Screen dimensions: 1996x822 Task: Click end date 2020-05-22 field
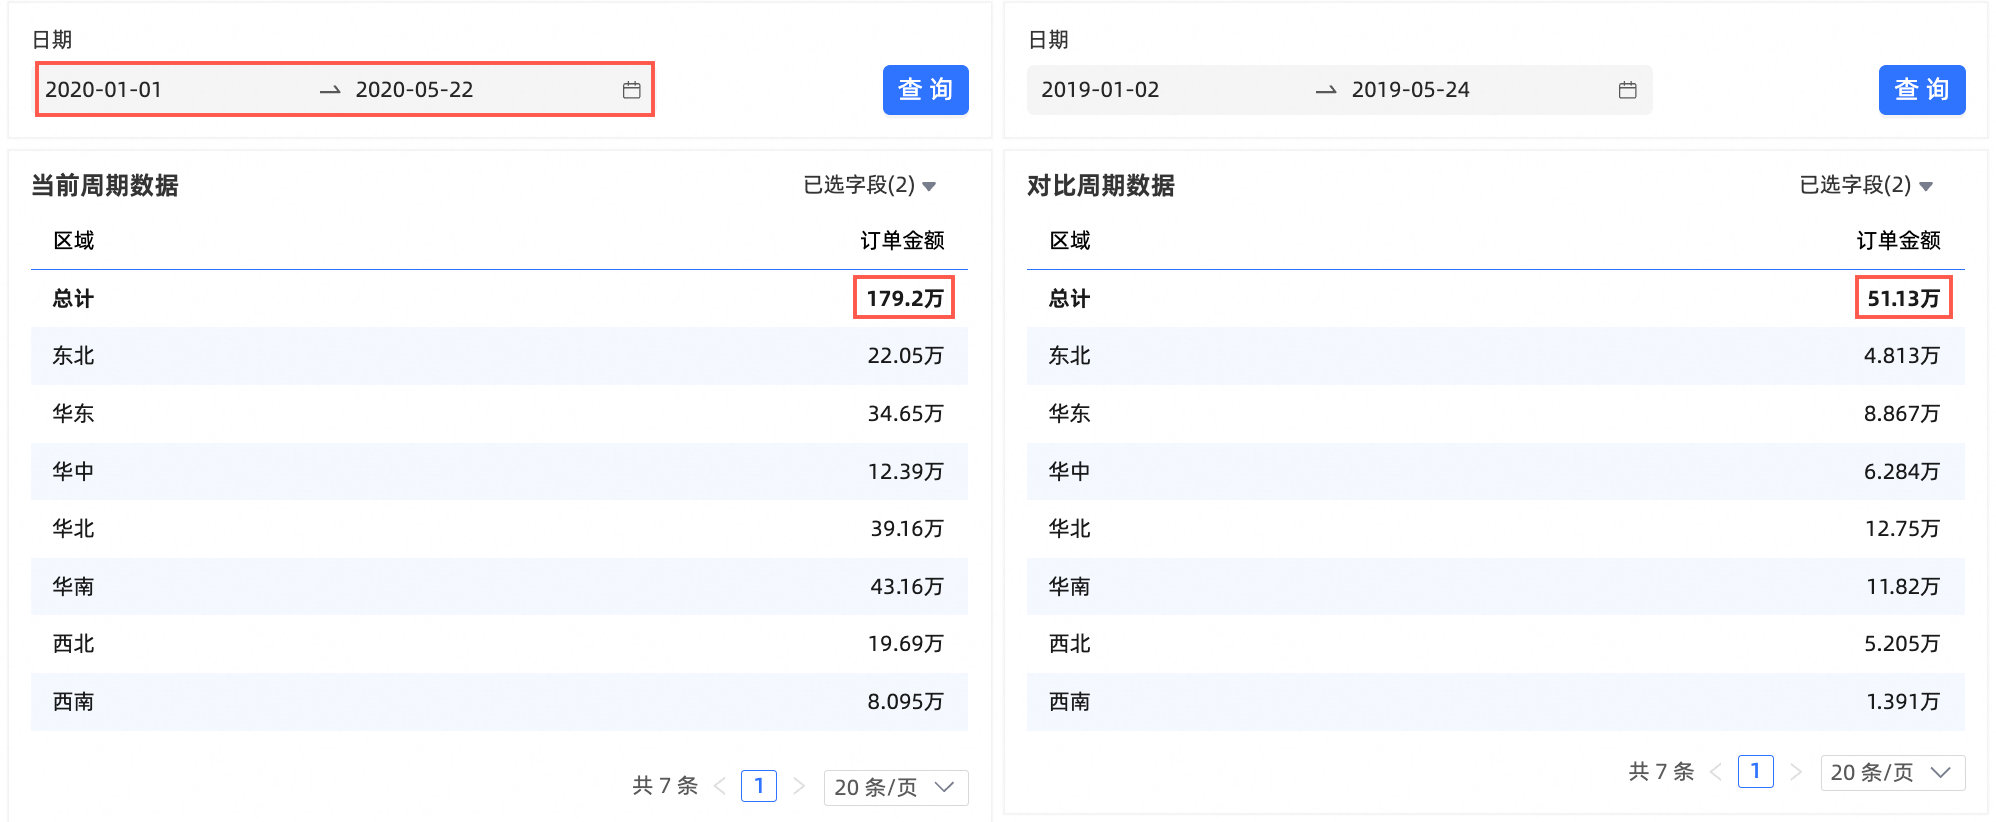tap(414, 90)
